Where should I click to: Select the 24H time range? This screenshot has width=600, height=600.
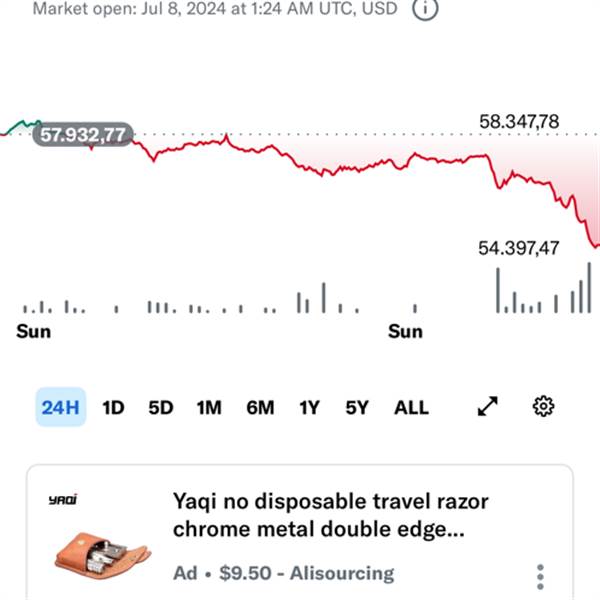click(61, 407)
